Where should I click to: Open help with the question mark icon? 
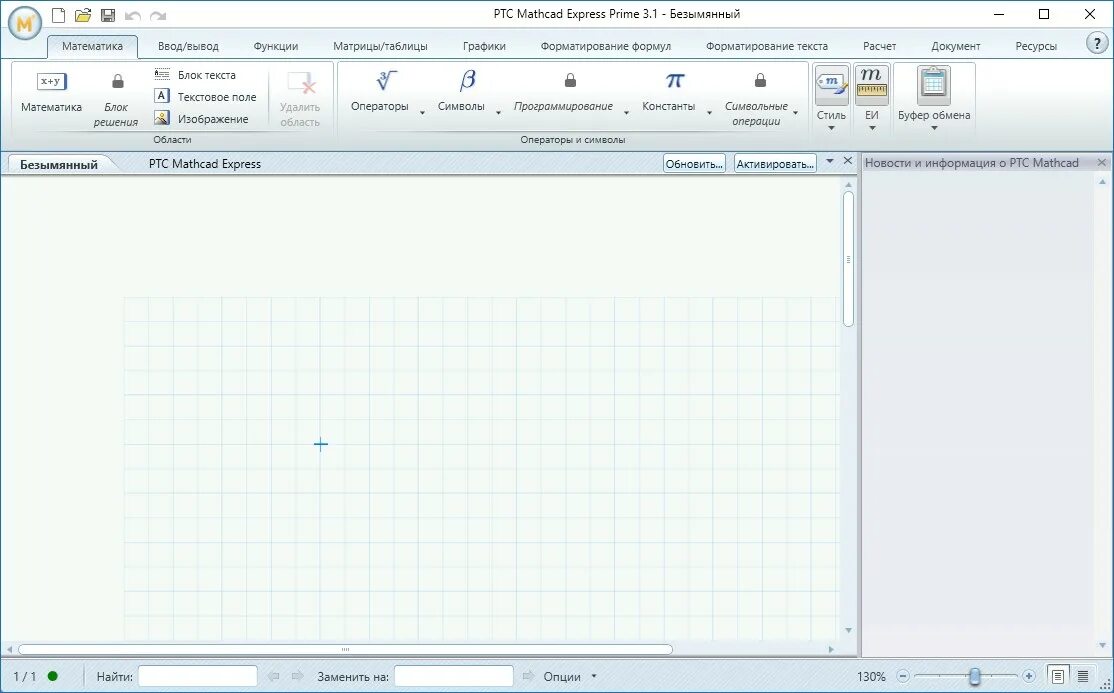(1097, 44)
